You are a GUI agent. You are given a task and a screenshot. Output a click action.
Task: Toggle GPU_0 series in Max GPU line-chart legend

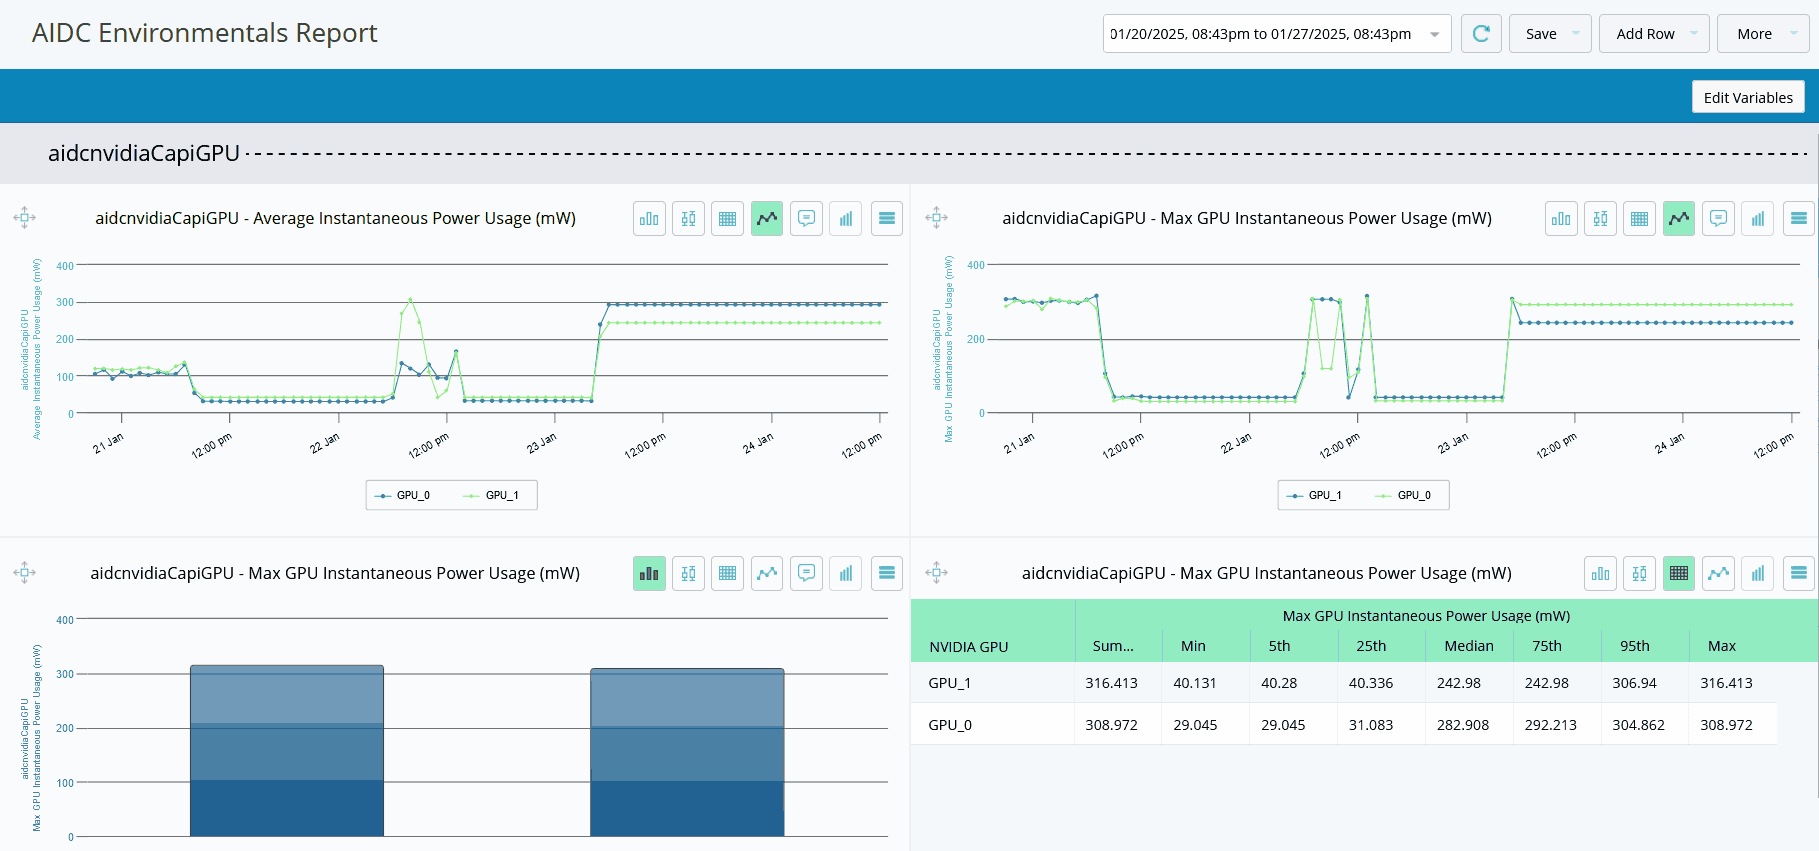(x=1403, y=496)
